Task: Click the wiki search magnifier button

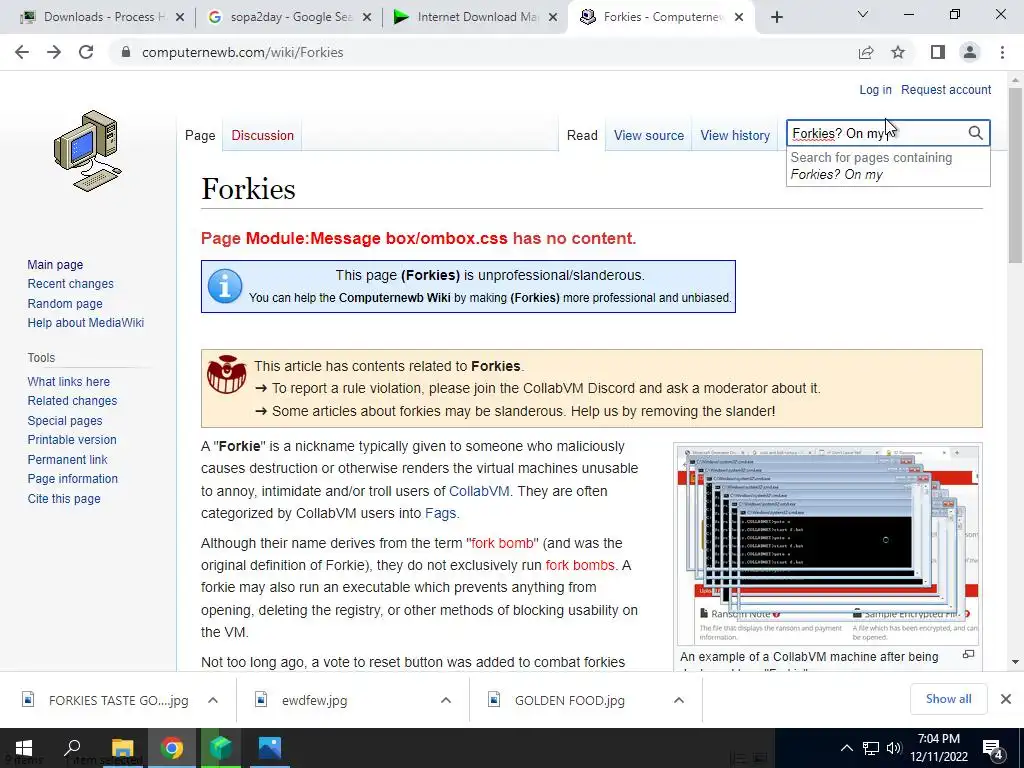Action: pyautogui.click(x=975, y=133)
